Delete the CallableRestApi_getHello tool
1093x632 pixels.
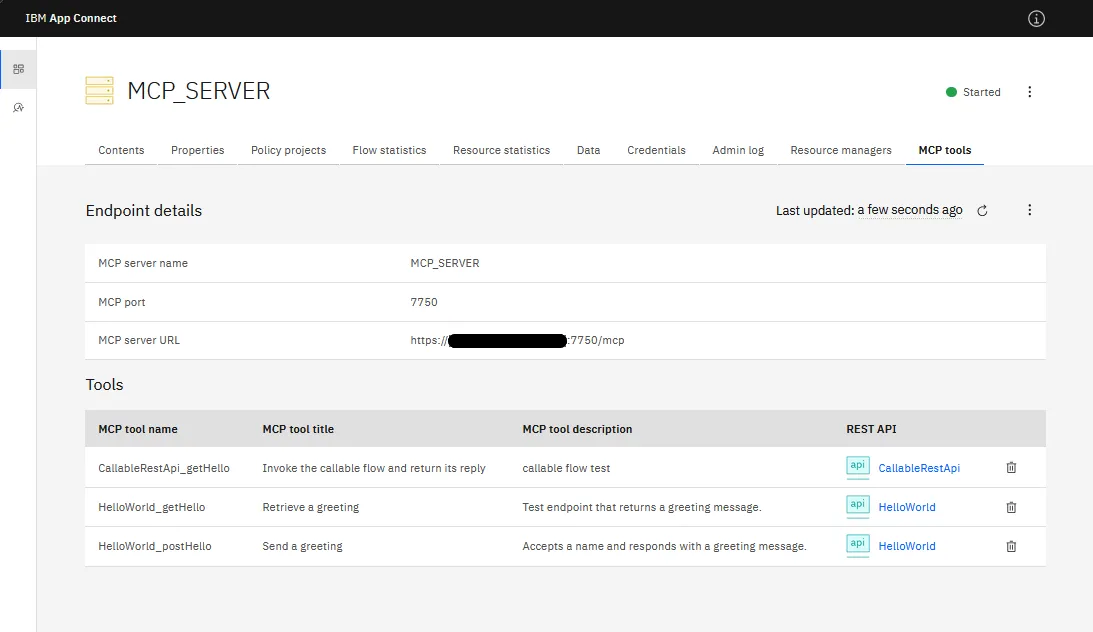(x=1011, y=468)
